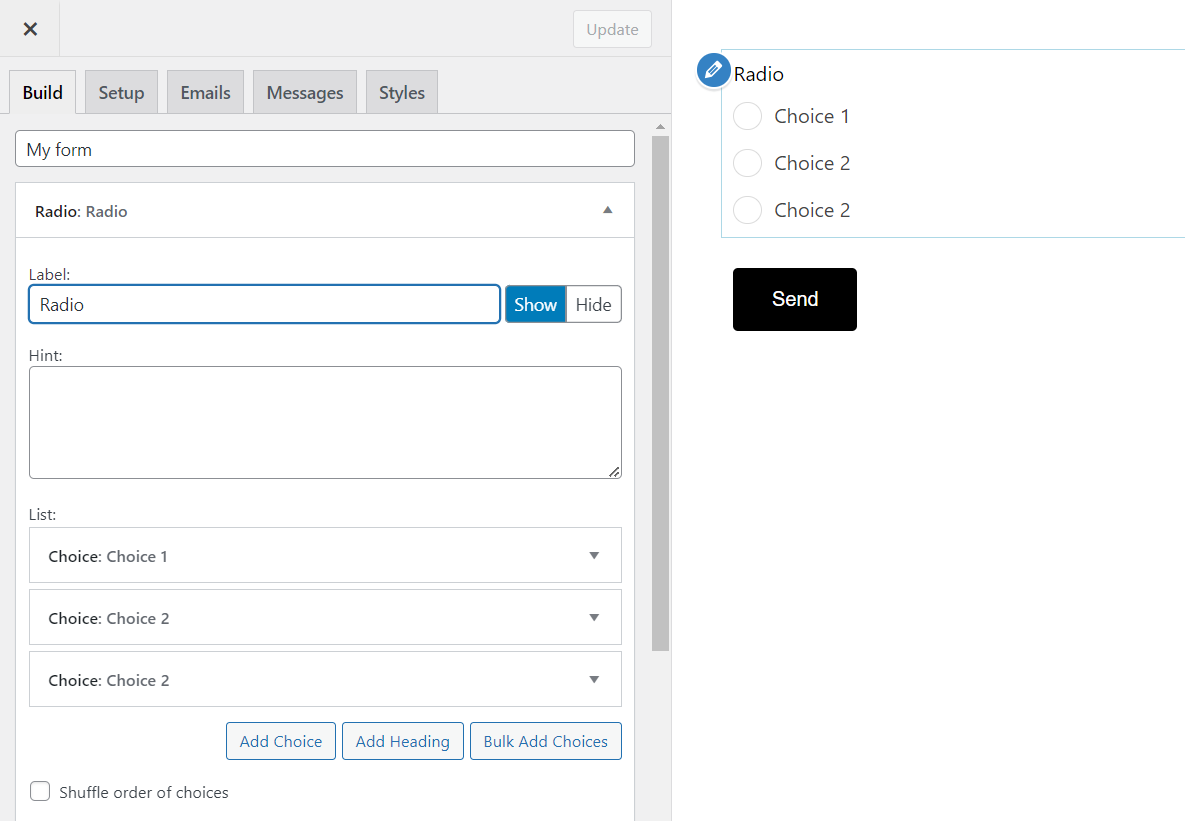This screenshot has height=821, width=1185.
Task: Click the blue pencil edit icon beside Radio
Action: [713, 70]
